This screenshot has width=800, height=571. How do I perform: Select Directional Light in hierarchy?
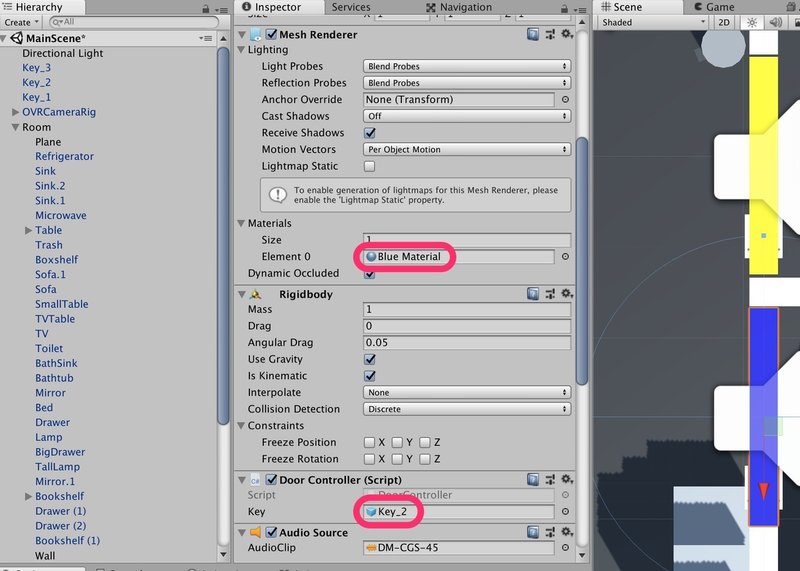pyautogui.click(x=62, y=53)
